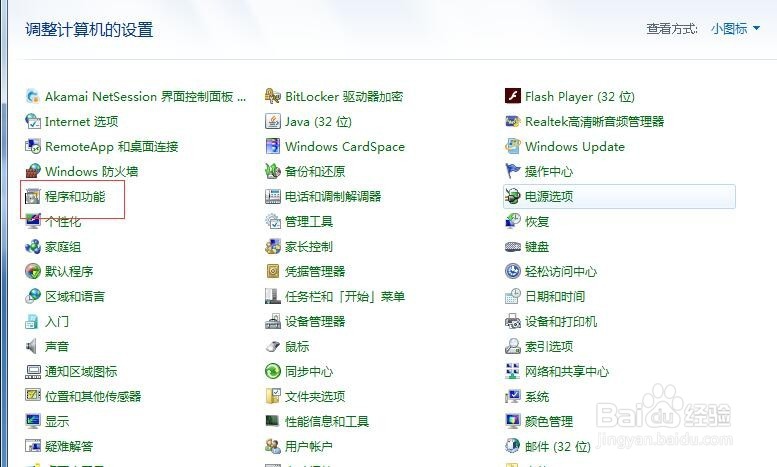The height and width of the screenshot is (467, 777).
Task: Open the 电话和调制解调器 link
Action: tap(333, 196)
